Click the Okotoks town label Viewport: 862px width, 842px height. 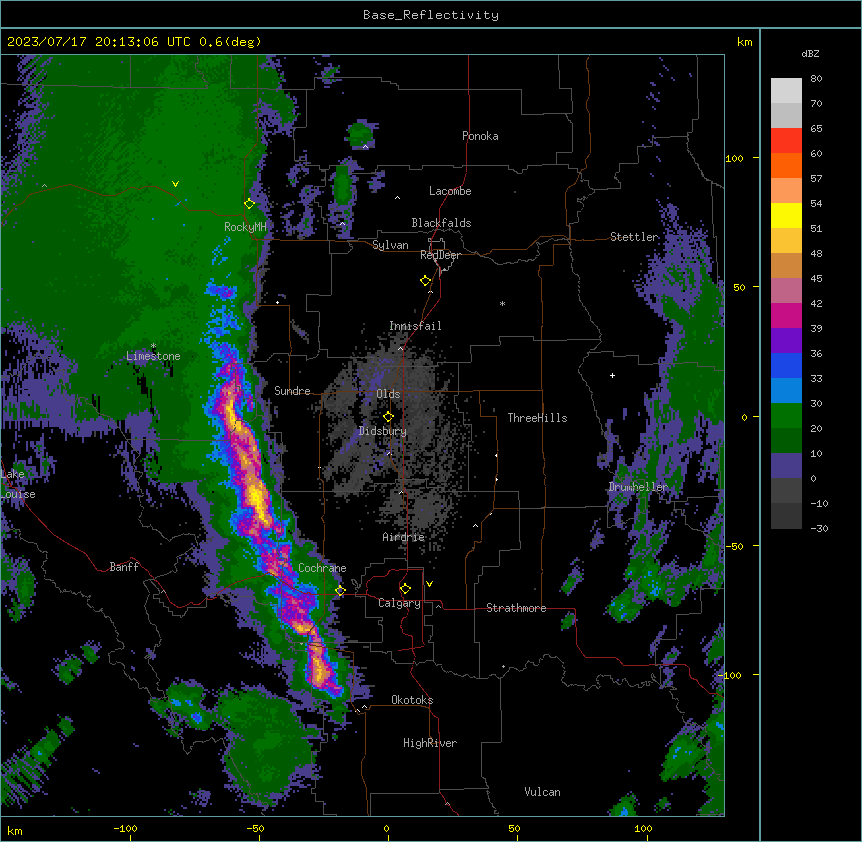click(412, 700)
